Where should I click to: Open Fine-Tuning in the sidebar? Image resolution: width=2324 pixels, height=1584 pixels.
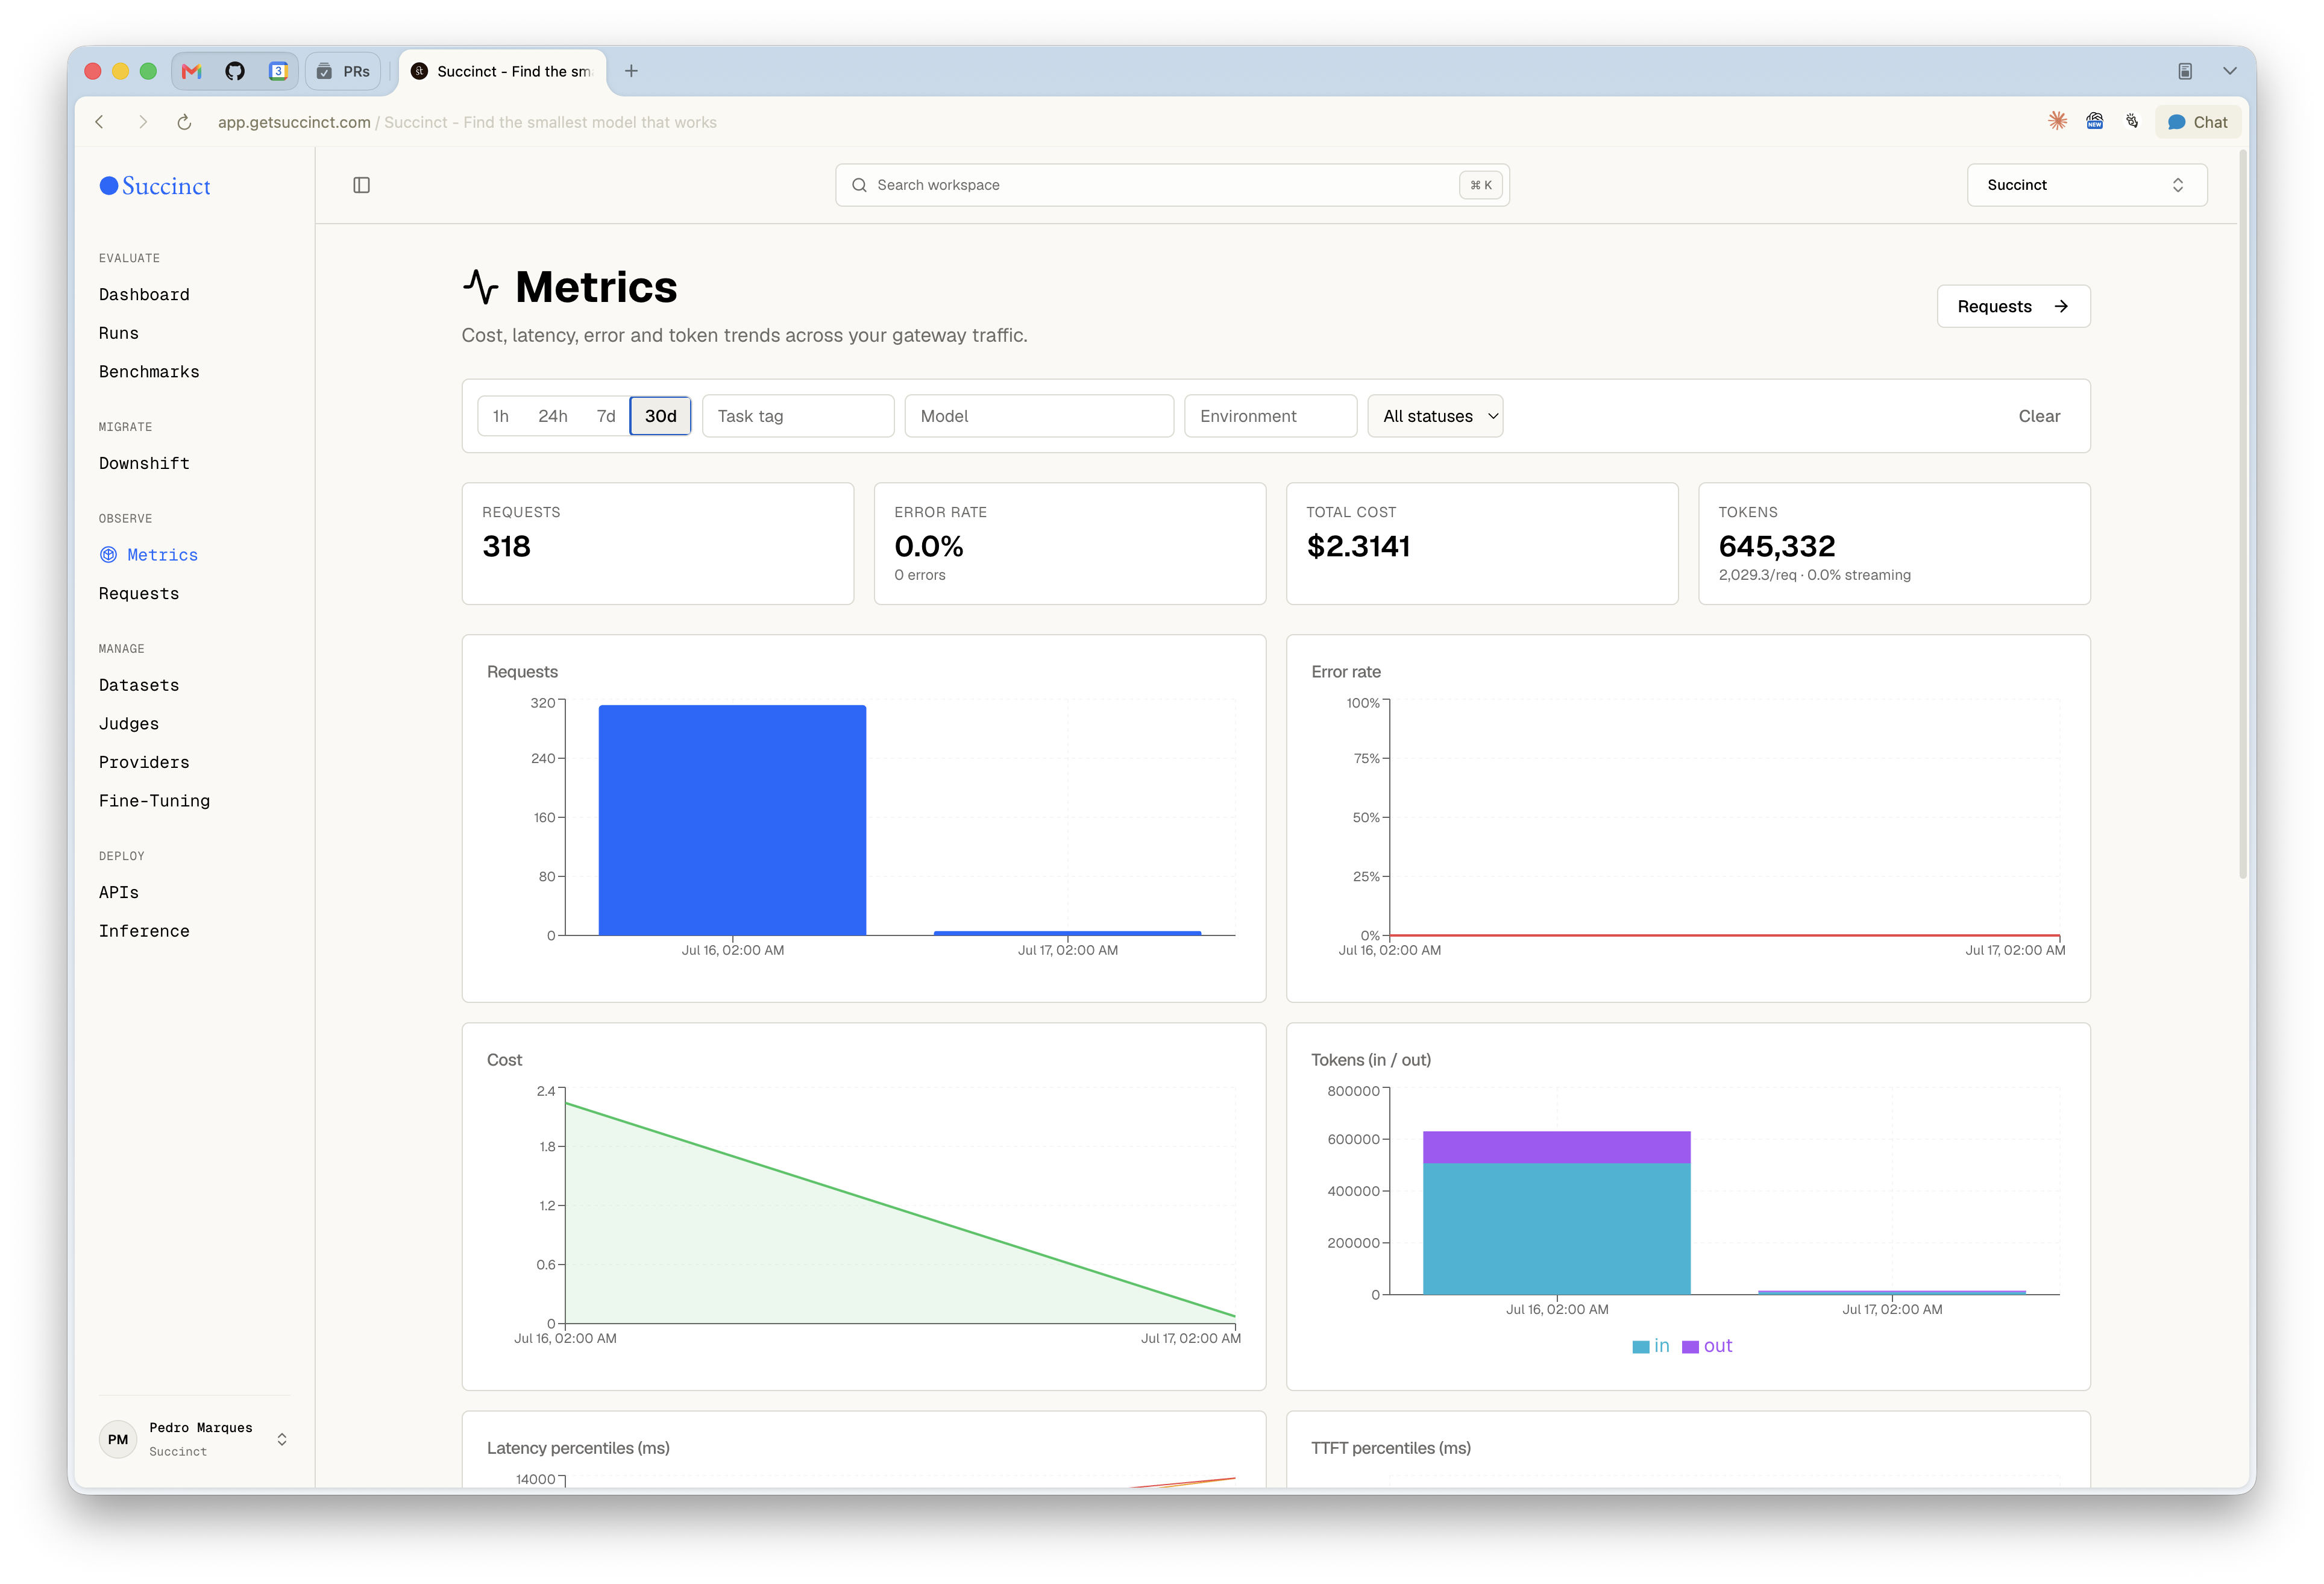[154, 801]
